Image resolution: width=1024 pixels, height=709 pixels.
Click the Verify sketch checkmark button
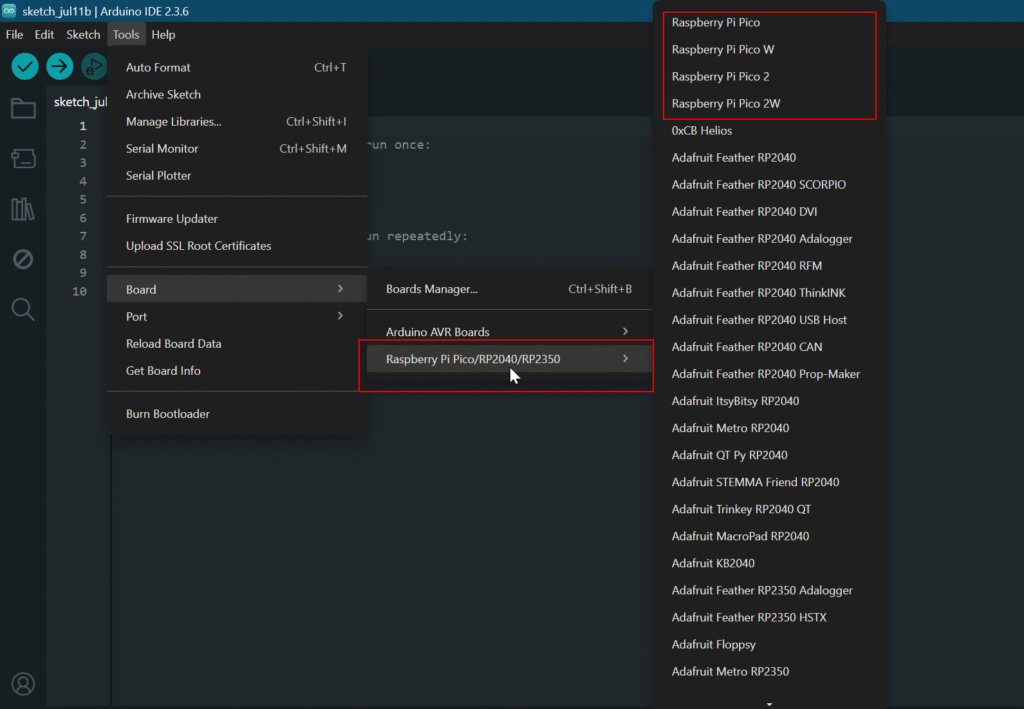tap(25, 66)
